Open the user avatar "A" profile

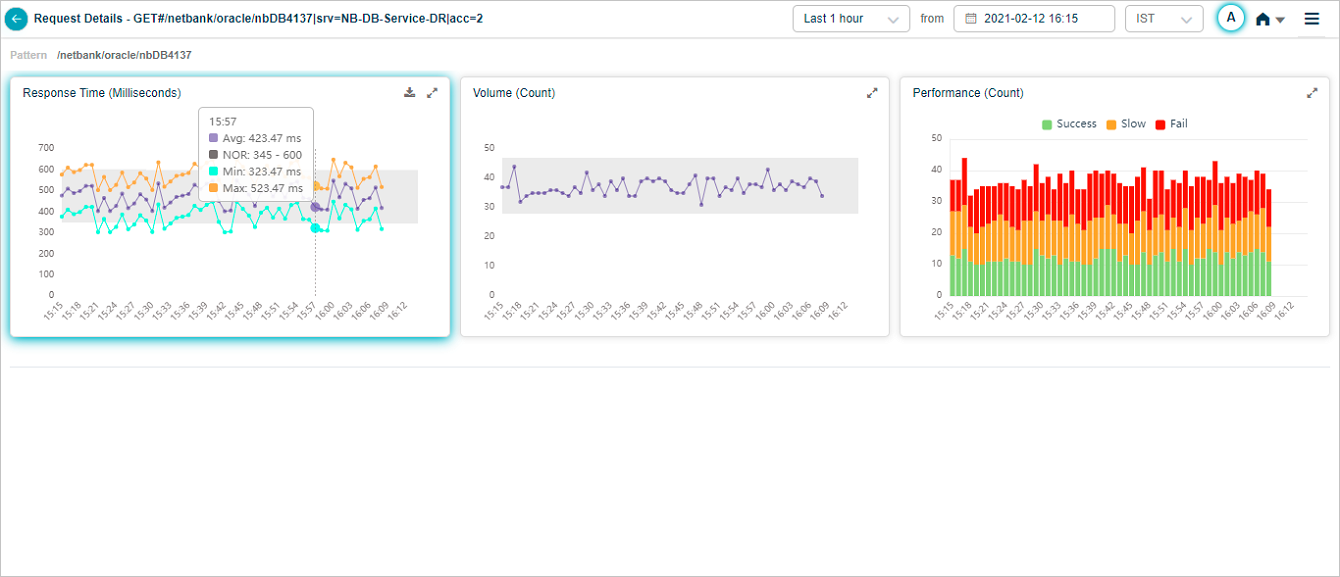pyautogui.click(x=1231, y=18)
